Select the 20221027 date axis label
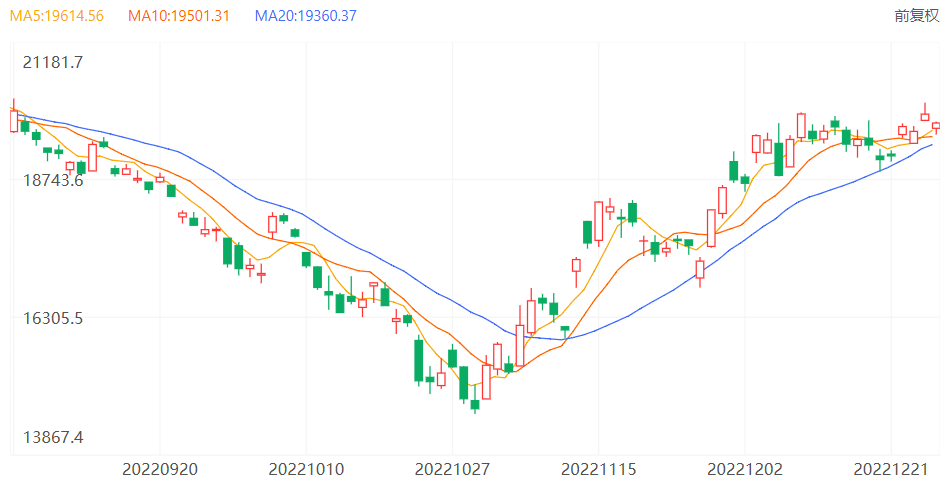946x481 pixels. pos(452,469)
